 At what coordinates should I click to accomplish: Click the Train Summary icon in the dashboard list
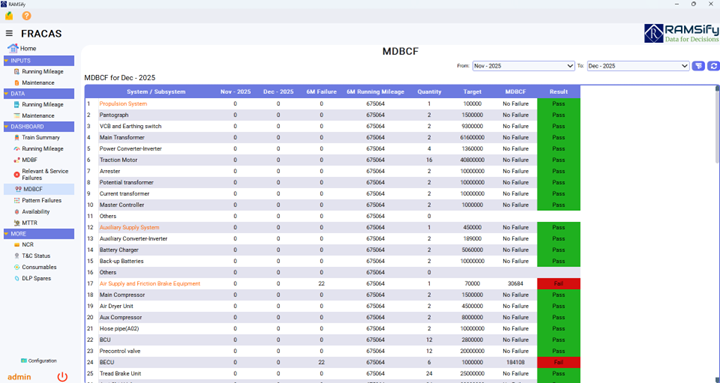(x=17, y=137)
